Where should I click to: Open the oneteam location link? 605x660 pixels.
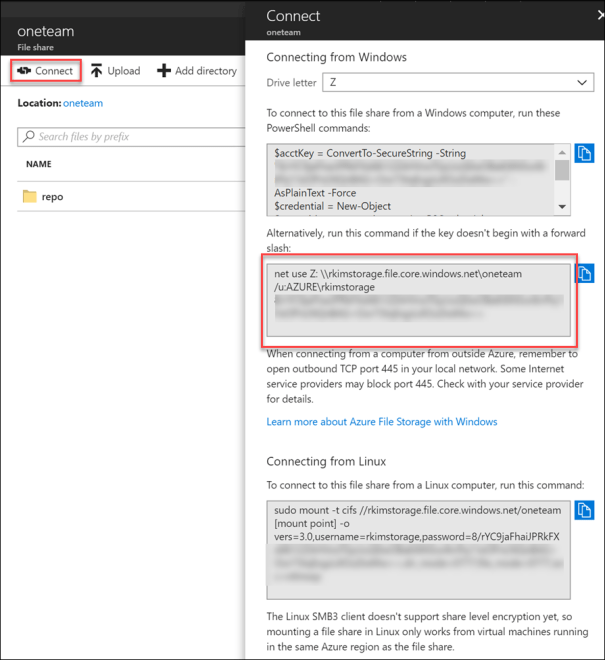83,103
